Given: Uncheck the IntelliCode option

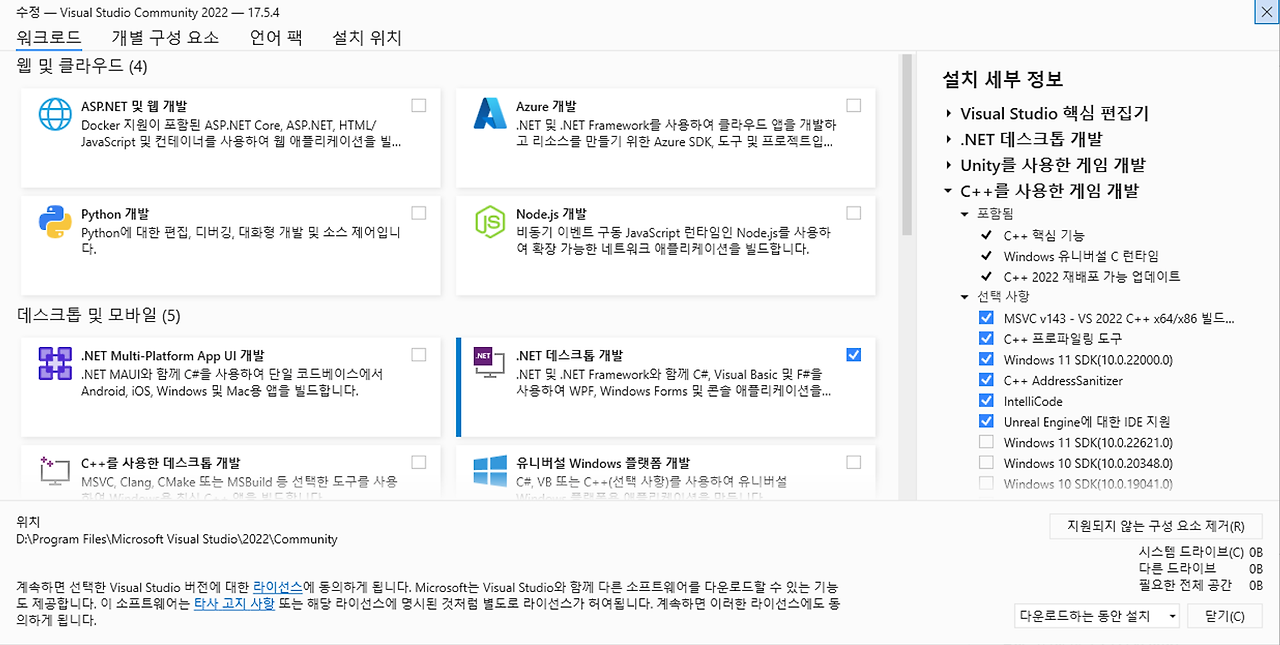Looking at the screenshot, I should click(x=986, y=401).
